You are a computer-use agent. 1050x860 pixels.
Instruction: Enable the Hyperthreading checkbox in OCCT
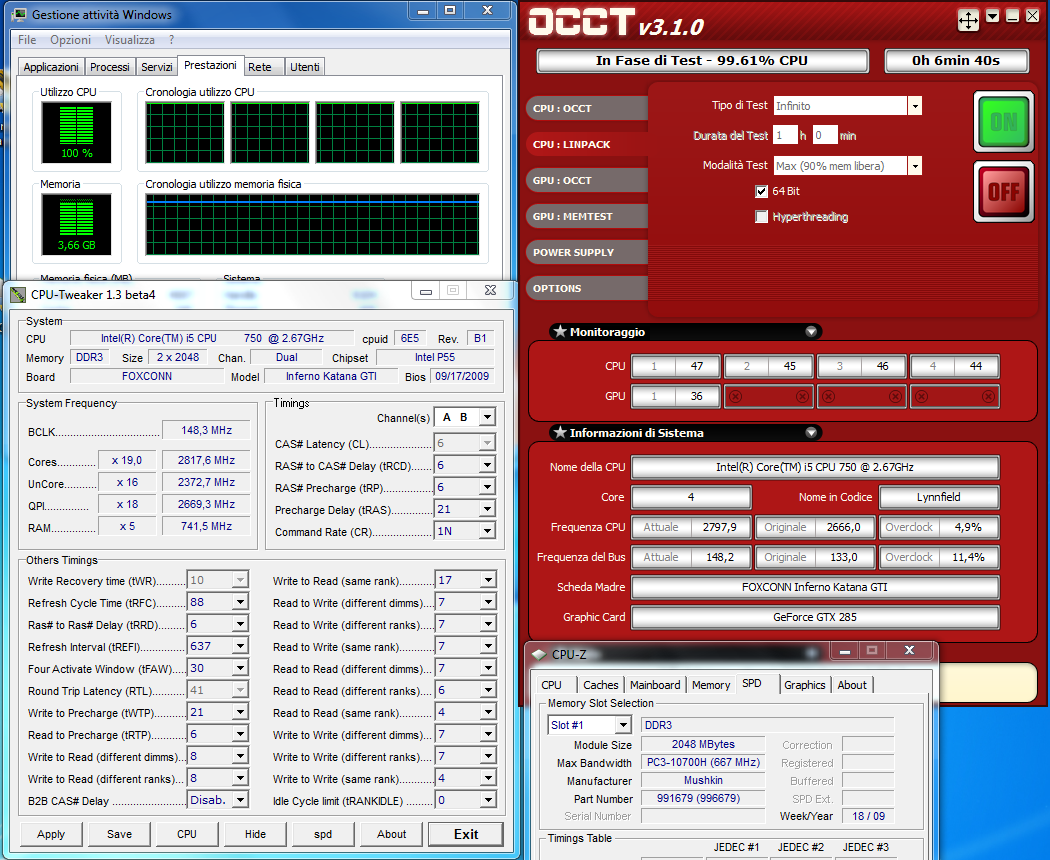pyautogui.click(x=761, y=217)
